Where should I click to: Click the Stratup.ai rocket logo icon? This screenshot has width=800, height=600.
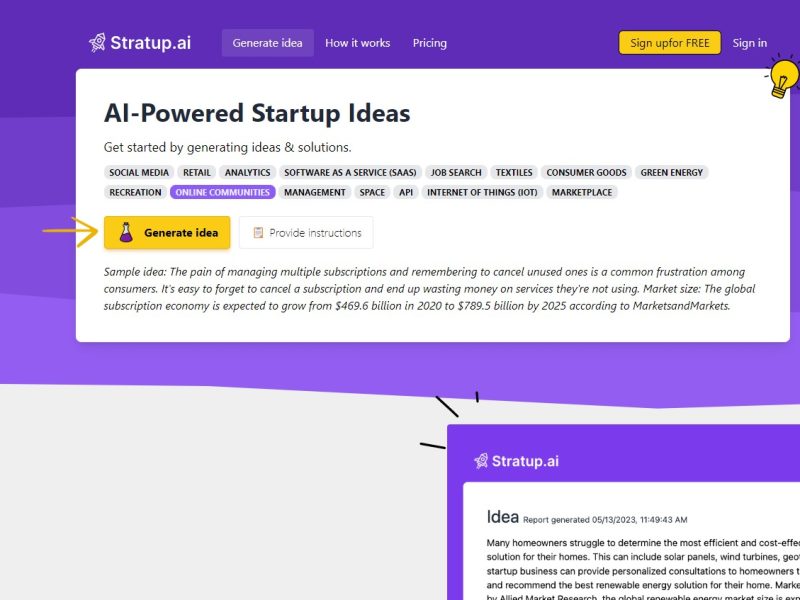click(97, 43)
